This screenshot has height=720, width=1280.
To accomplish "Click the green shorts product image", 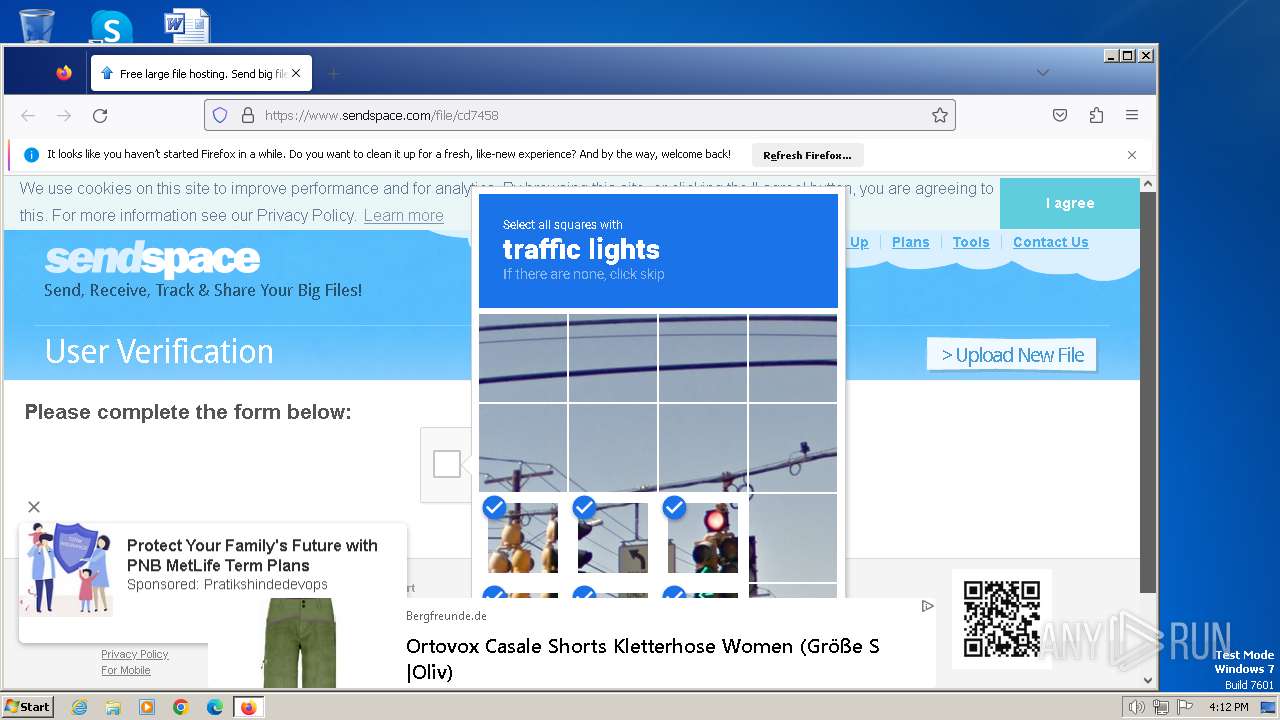I will [300, 642].
